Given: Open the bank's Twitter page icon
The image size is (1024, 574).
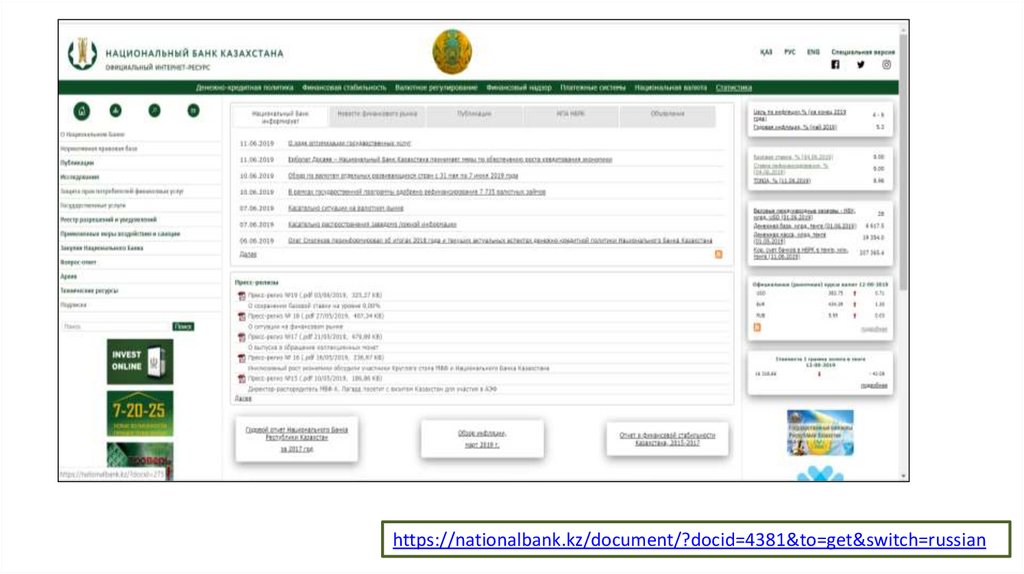Looking at the screenshot, I should (861, 65).
